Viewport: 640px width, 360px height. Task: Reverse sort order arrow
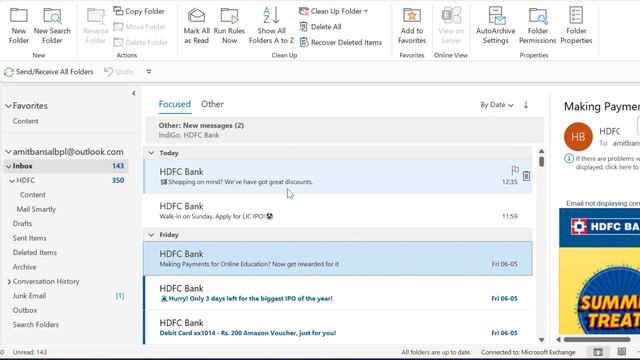pyautogui.click(x=526, y=105)
